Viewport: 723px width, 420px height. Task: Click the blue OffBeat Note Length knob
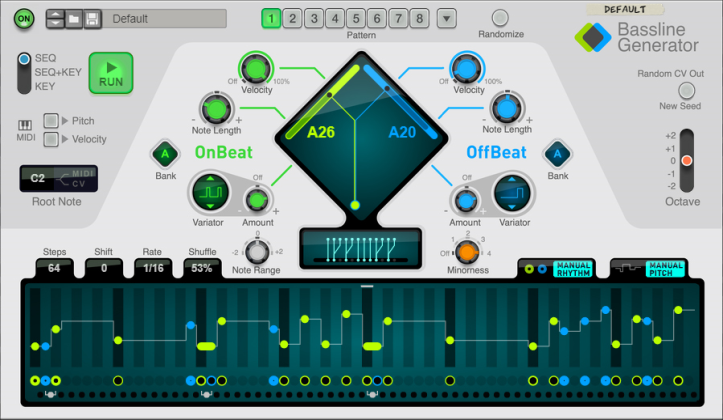tap(506, 106)
